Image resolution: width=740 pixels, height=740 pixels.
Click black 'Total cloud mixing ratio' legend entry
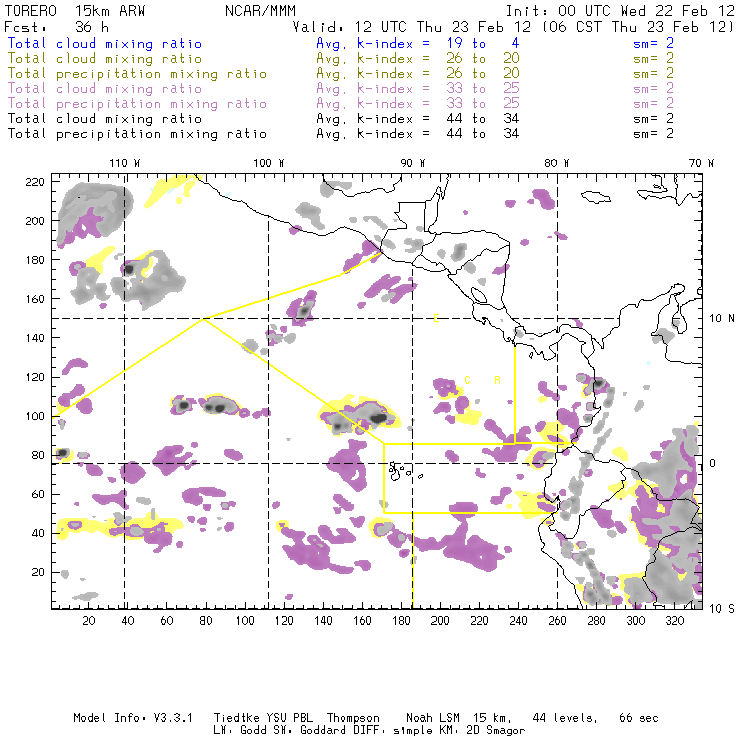coord(105,119)
